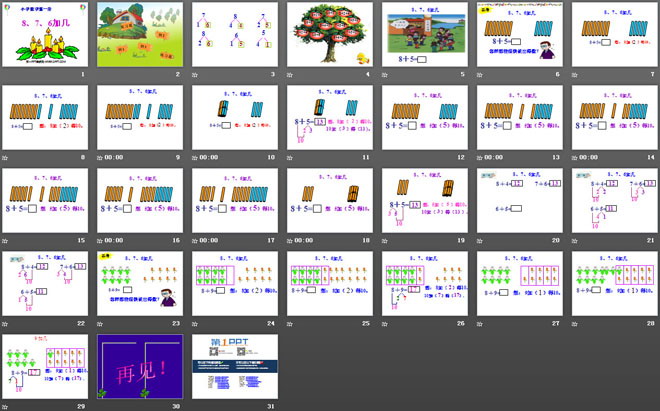The image size is (660, 411).
Task: Click animation star icon under slide 4
Action: [290, 75]
